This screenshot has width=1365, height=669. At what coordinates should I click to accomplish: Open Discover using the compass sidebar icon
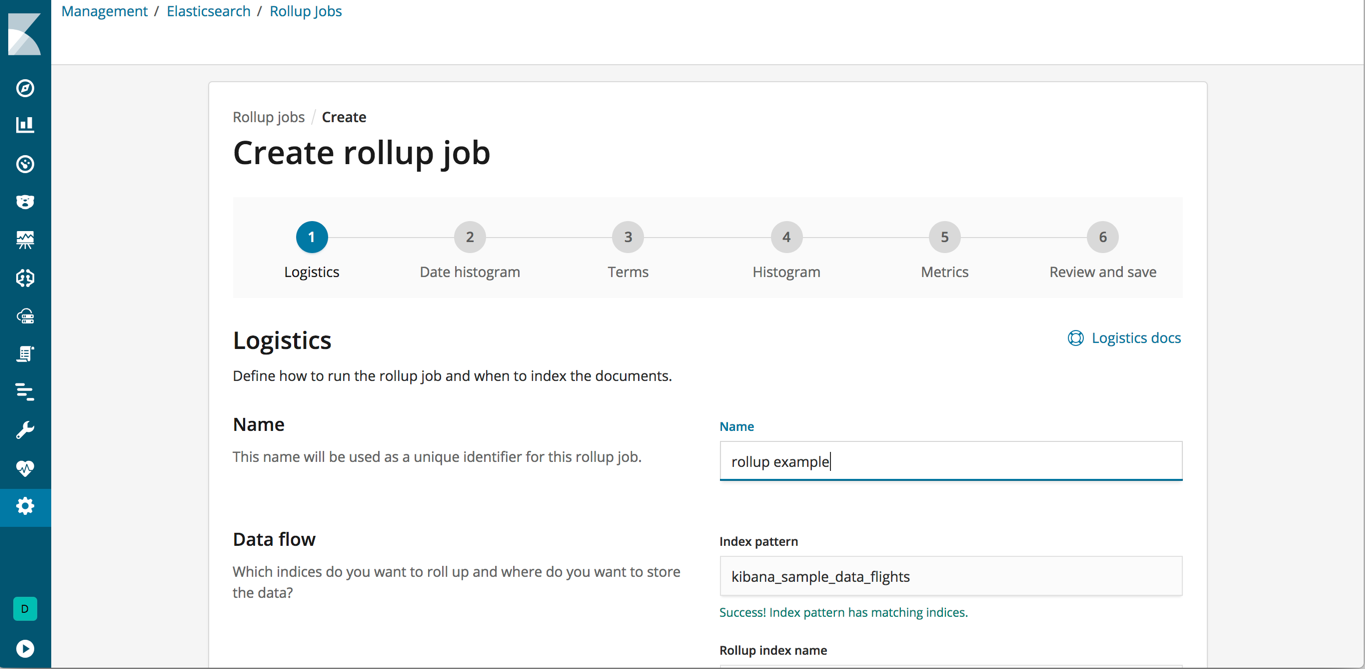24,87
